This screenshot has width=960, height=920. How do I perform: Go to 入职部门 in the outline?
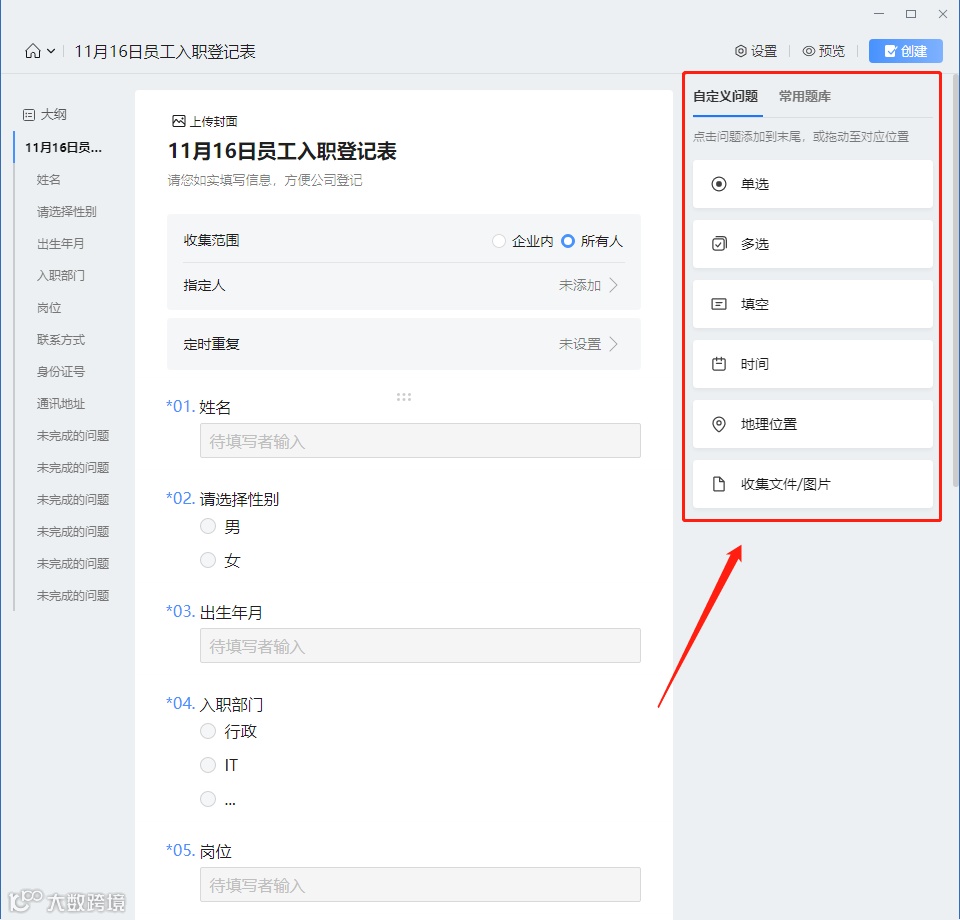click(x=61, y=275)
